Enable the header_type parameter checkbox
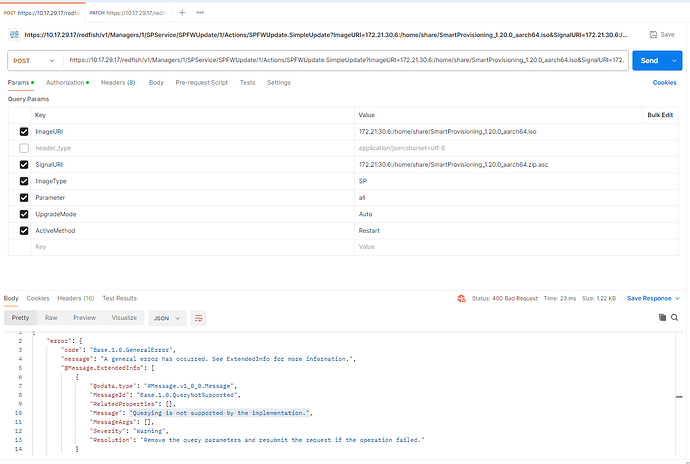This screenshot has width=690, height=464. 24,148
